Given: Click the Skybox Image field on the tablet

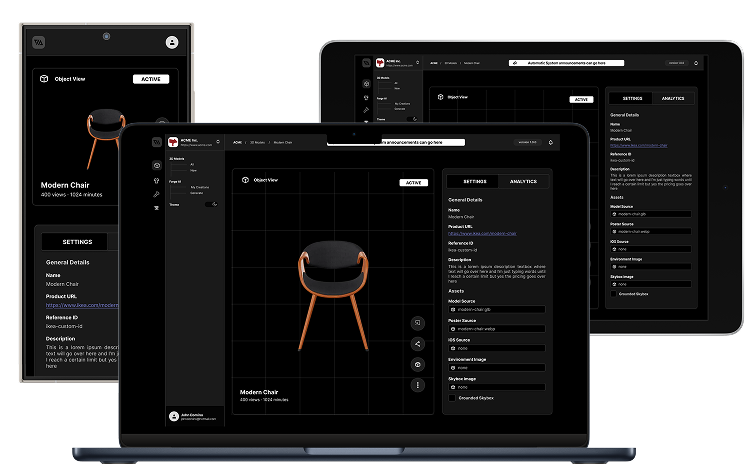Looking at the screenshot, I should tap(651, 284).
